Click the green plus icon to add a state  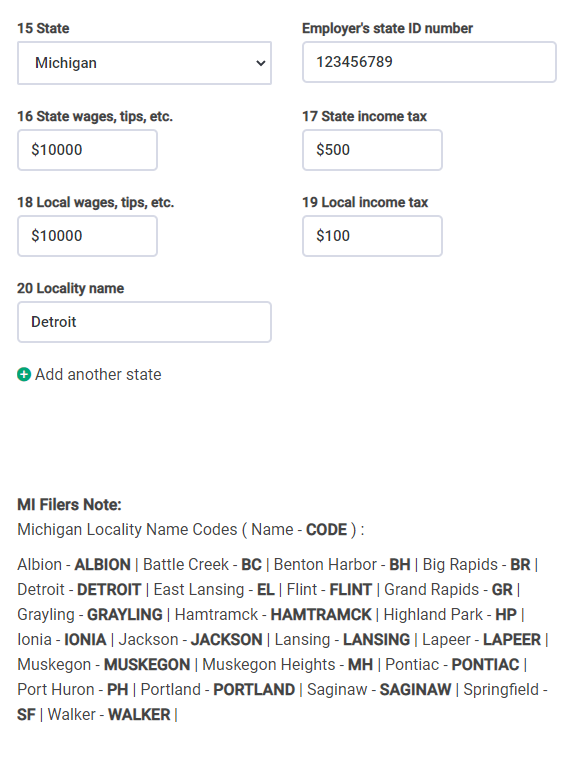24,374
